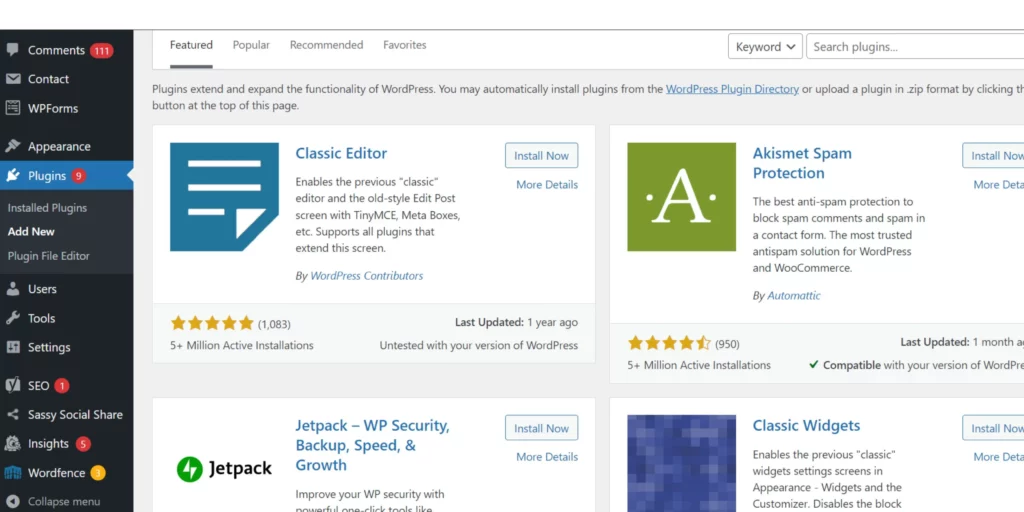Open the WordPress Plugin Directory link

point(732,89)
